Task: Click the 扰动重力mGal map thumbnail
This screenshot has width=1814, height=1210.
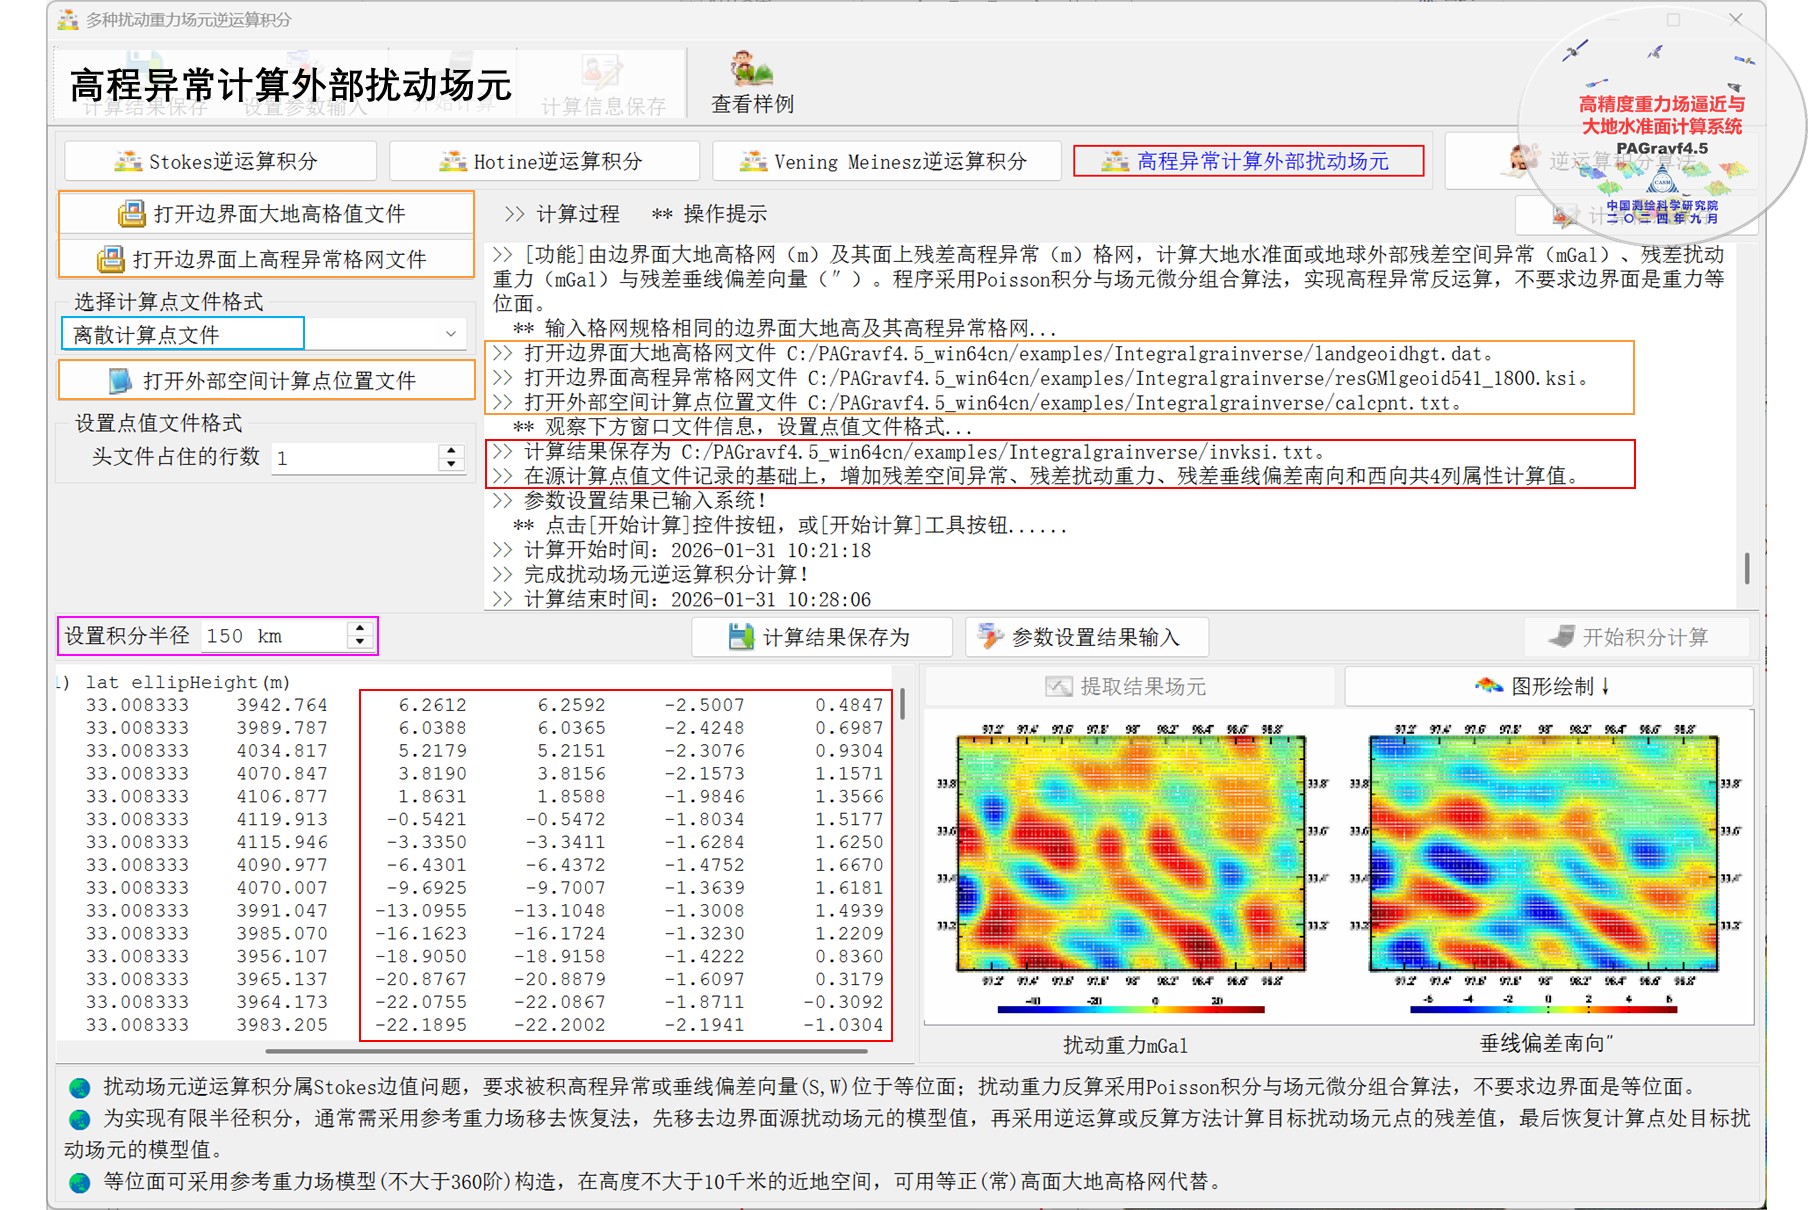Action: pos(1128,867)
